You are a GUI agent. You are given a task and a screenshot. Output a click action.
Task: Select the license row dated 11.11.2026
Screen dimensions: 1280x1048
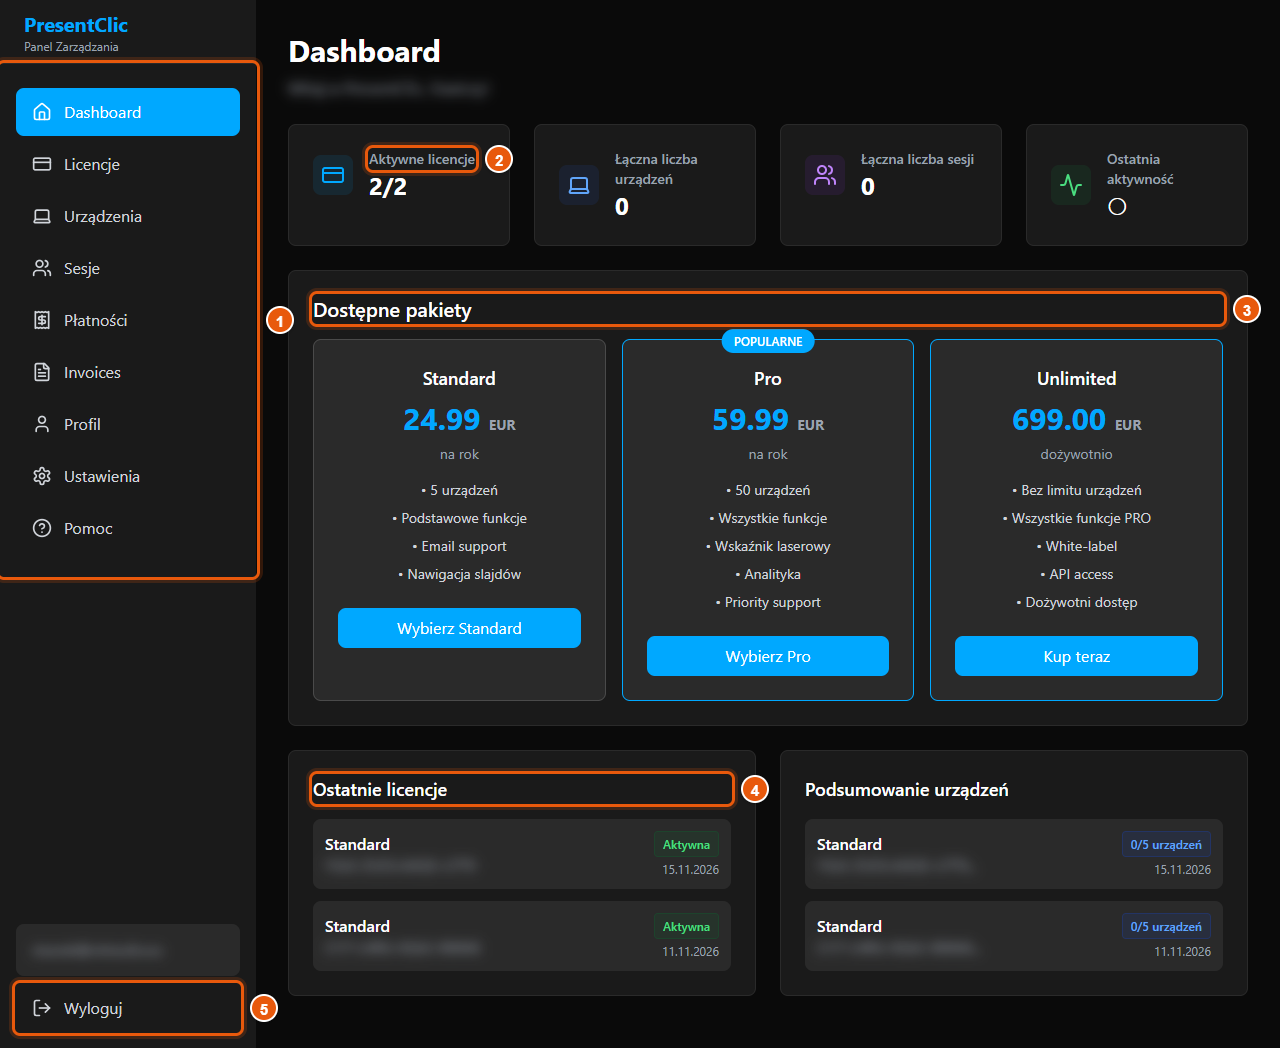522,936
